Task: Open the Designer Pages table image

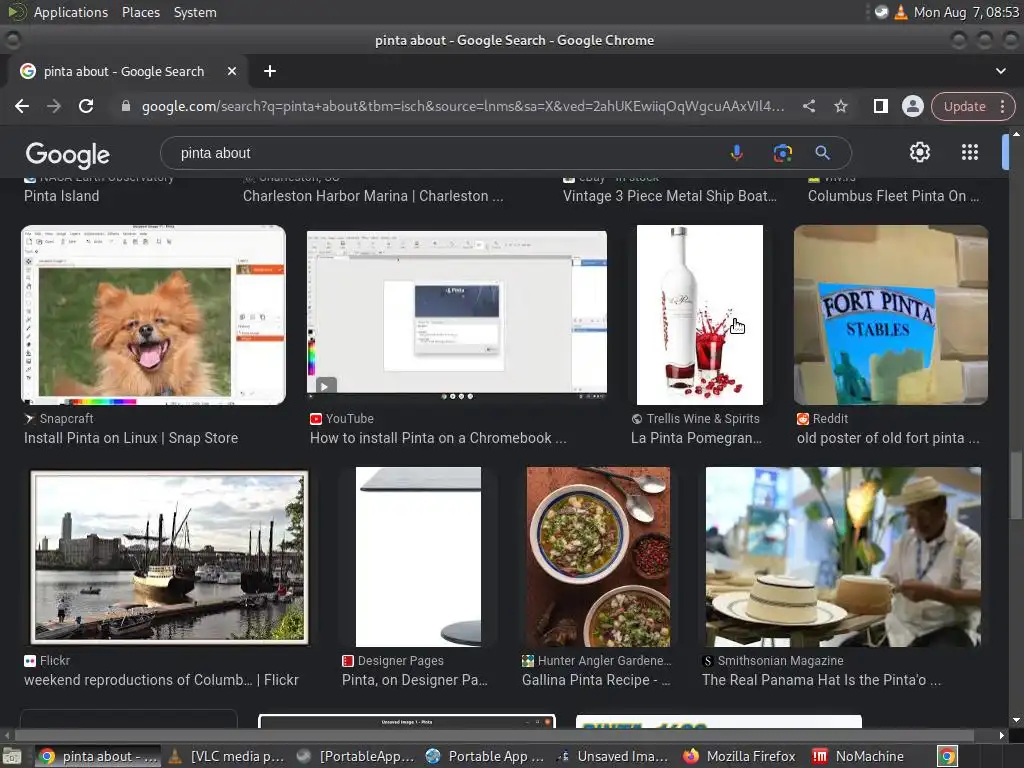Action: coord(418,556)
